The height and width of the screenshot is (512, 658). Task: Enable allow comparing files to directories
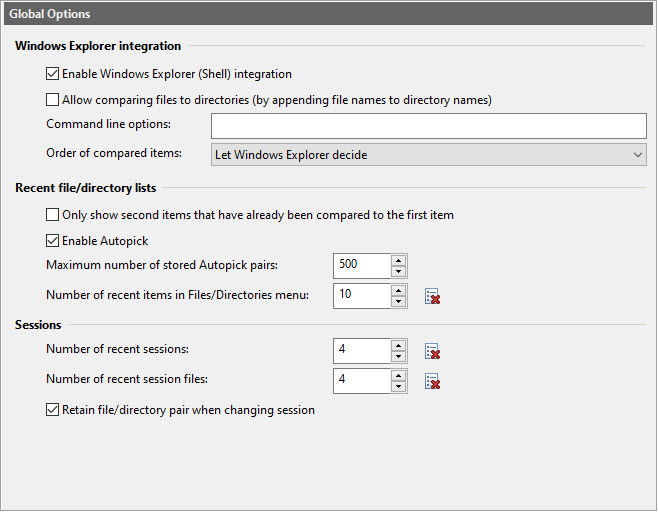[x=53, y=100]
